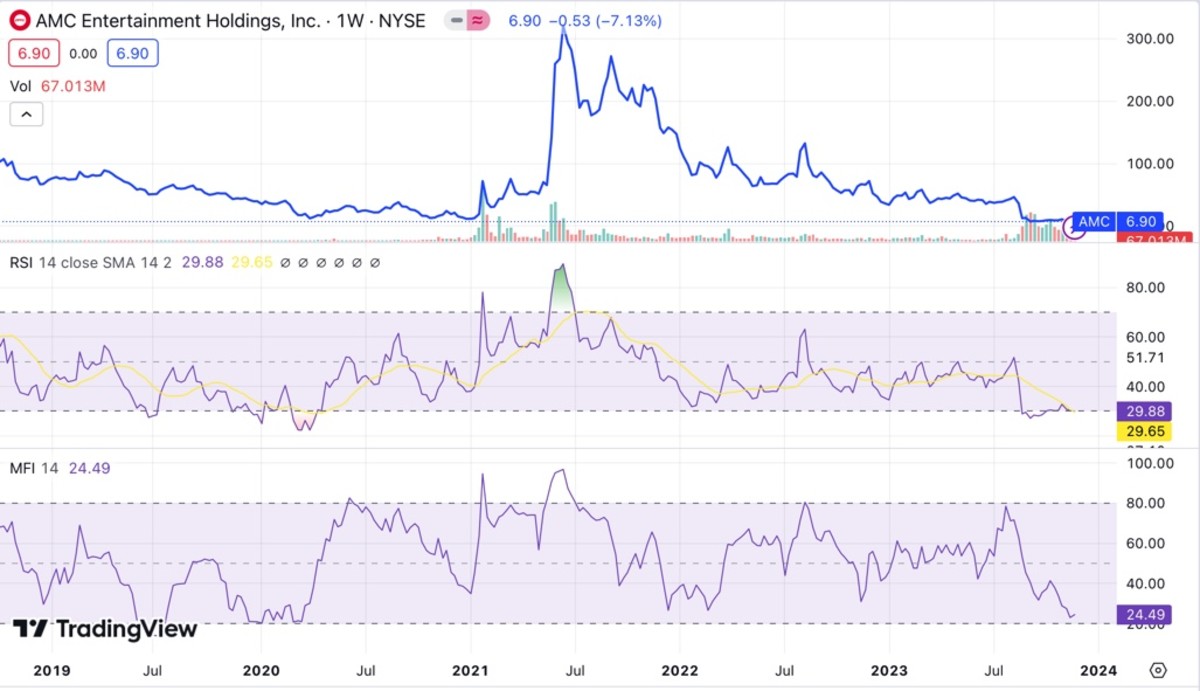The height and width of the screenshot is (691, 1200).
Task: Click the red 6.90 sell price box
Action: click(36, 53)
